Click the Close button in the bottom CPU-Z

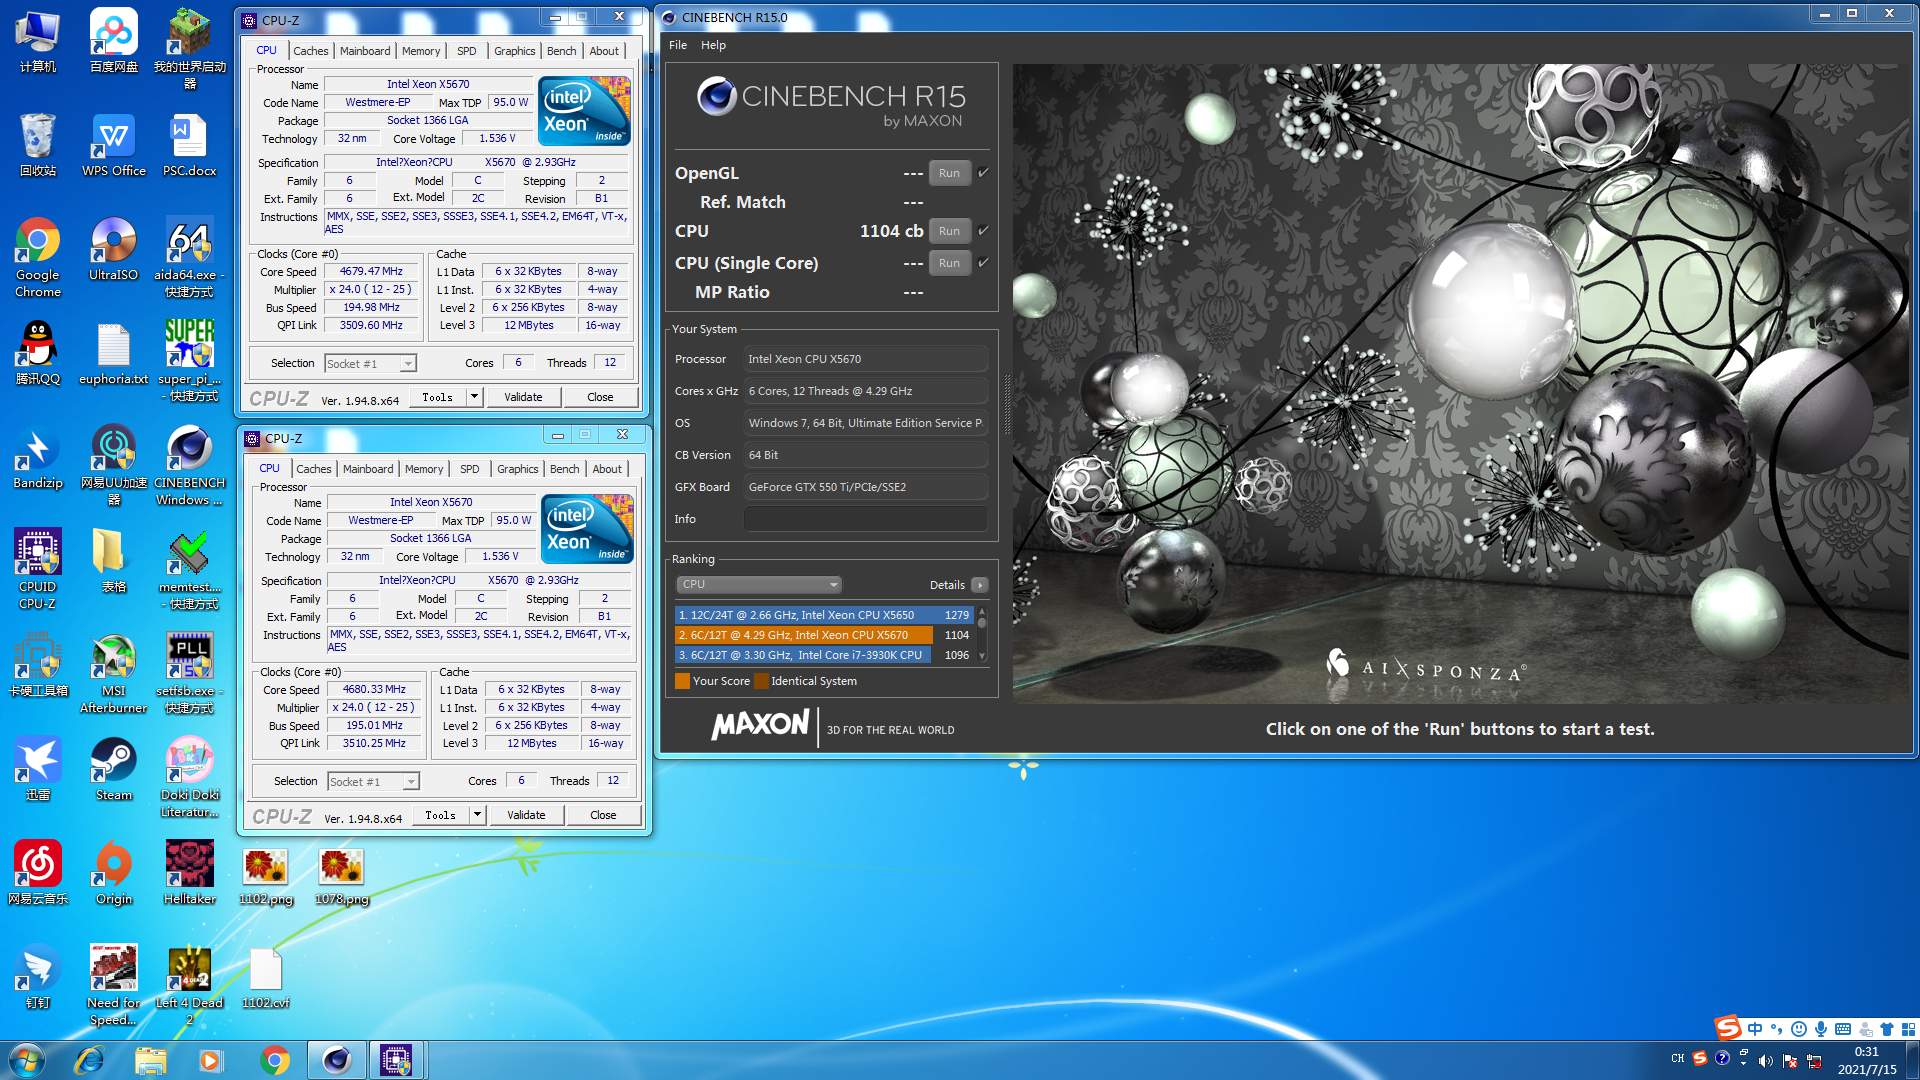coord(603,815)
